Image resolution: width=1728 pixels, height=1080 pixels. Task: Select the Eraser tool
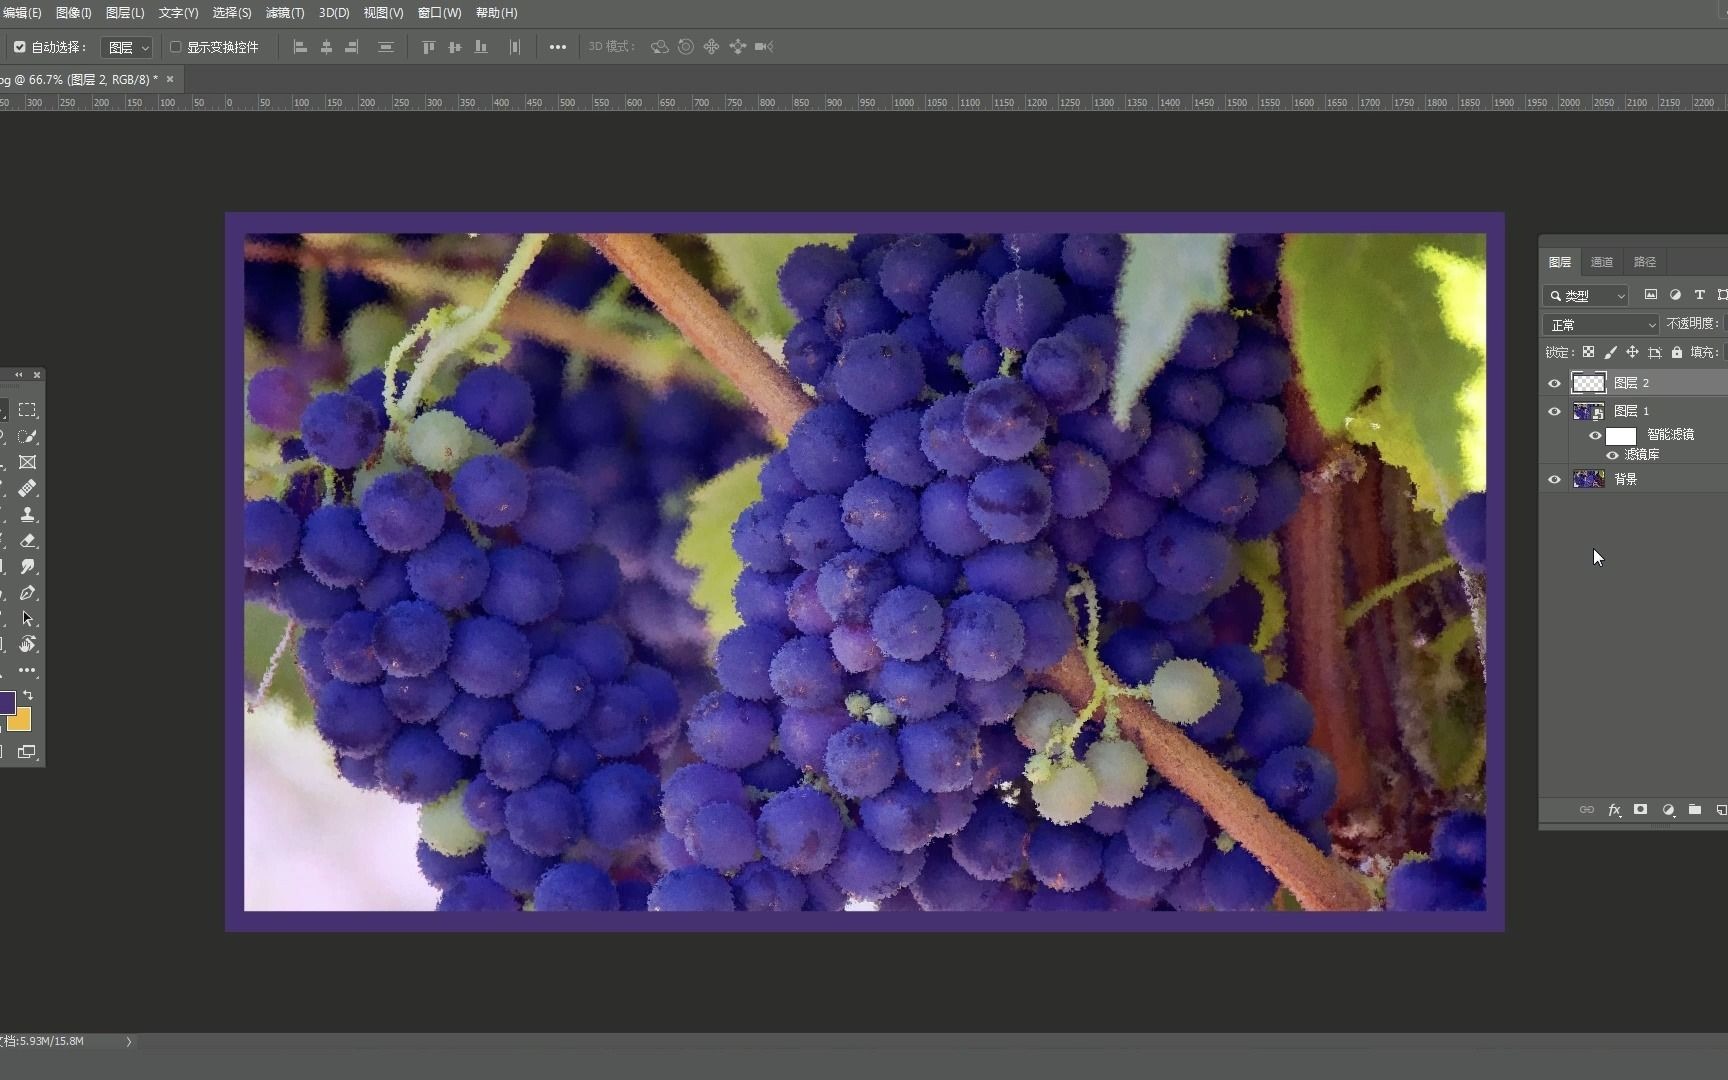pyautogui.click(x=27, y=540)
